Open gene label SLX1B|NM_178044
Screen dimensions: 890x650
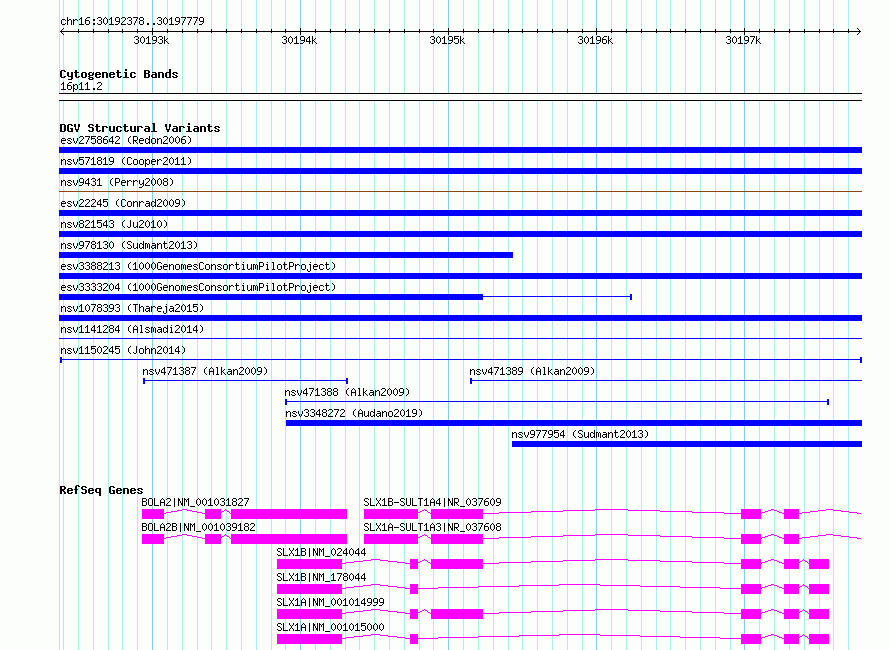(321, 577)
